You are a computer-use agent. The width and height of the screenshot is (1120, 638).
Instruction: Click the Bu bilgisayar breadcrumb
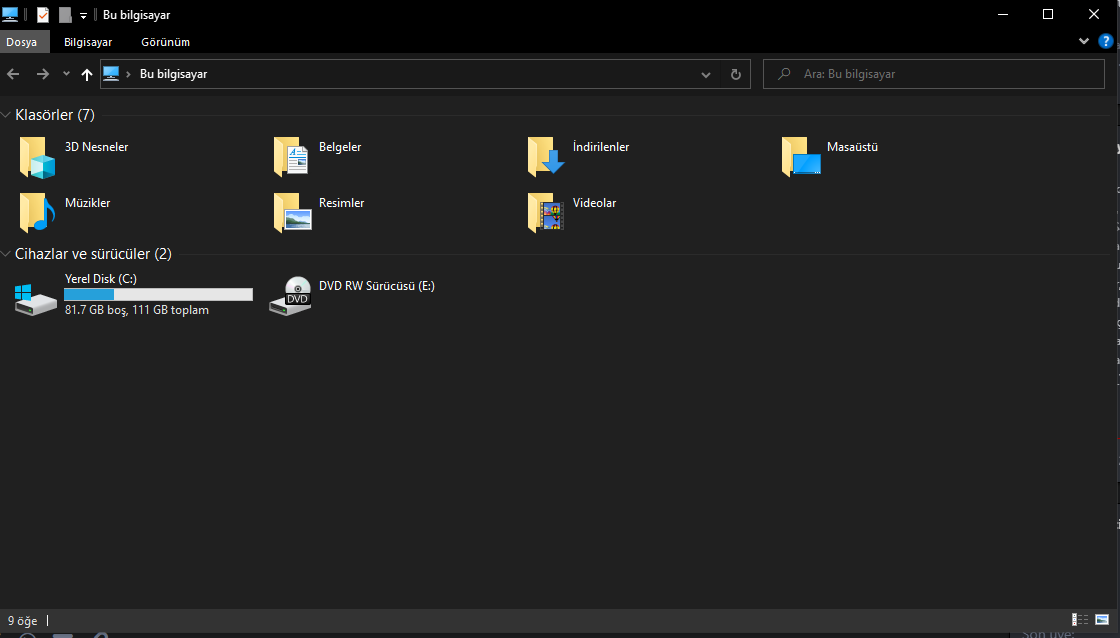(174, 74)
